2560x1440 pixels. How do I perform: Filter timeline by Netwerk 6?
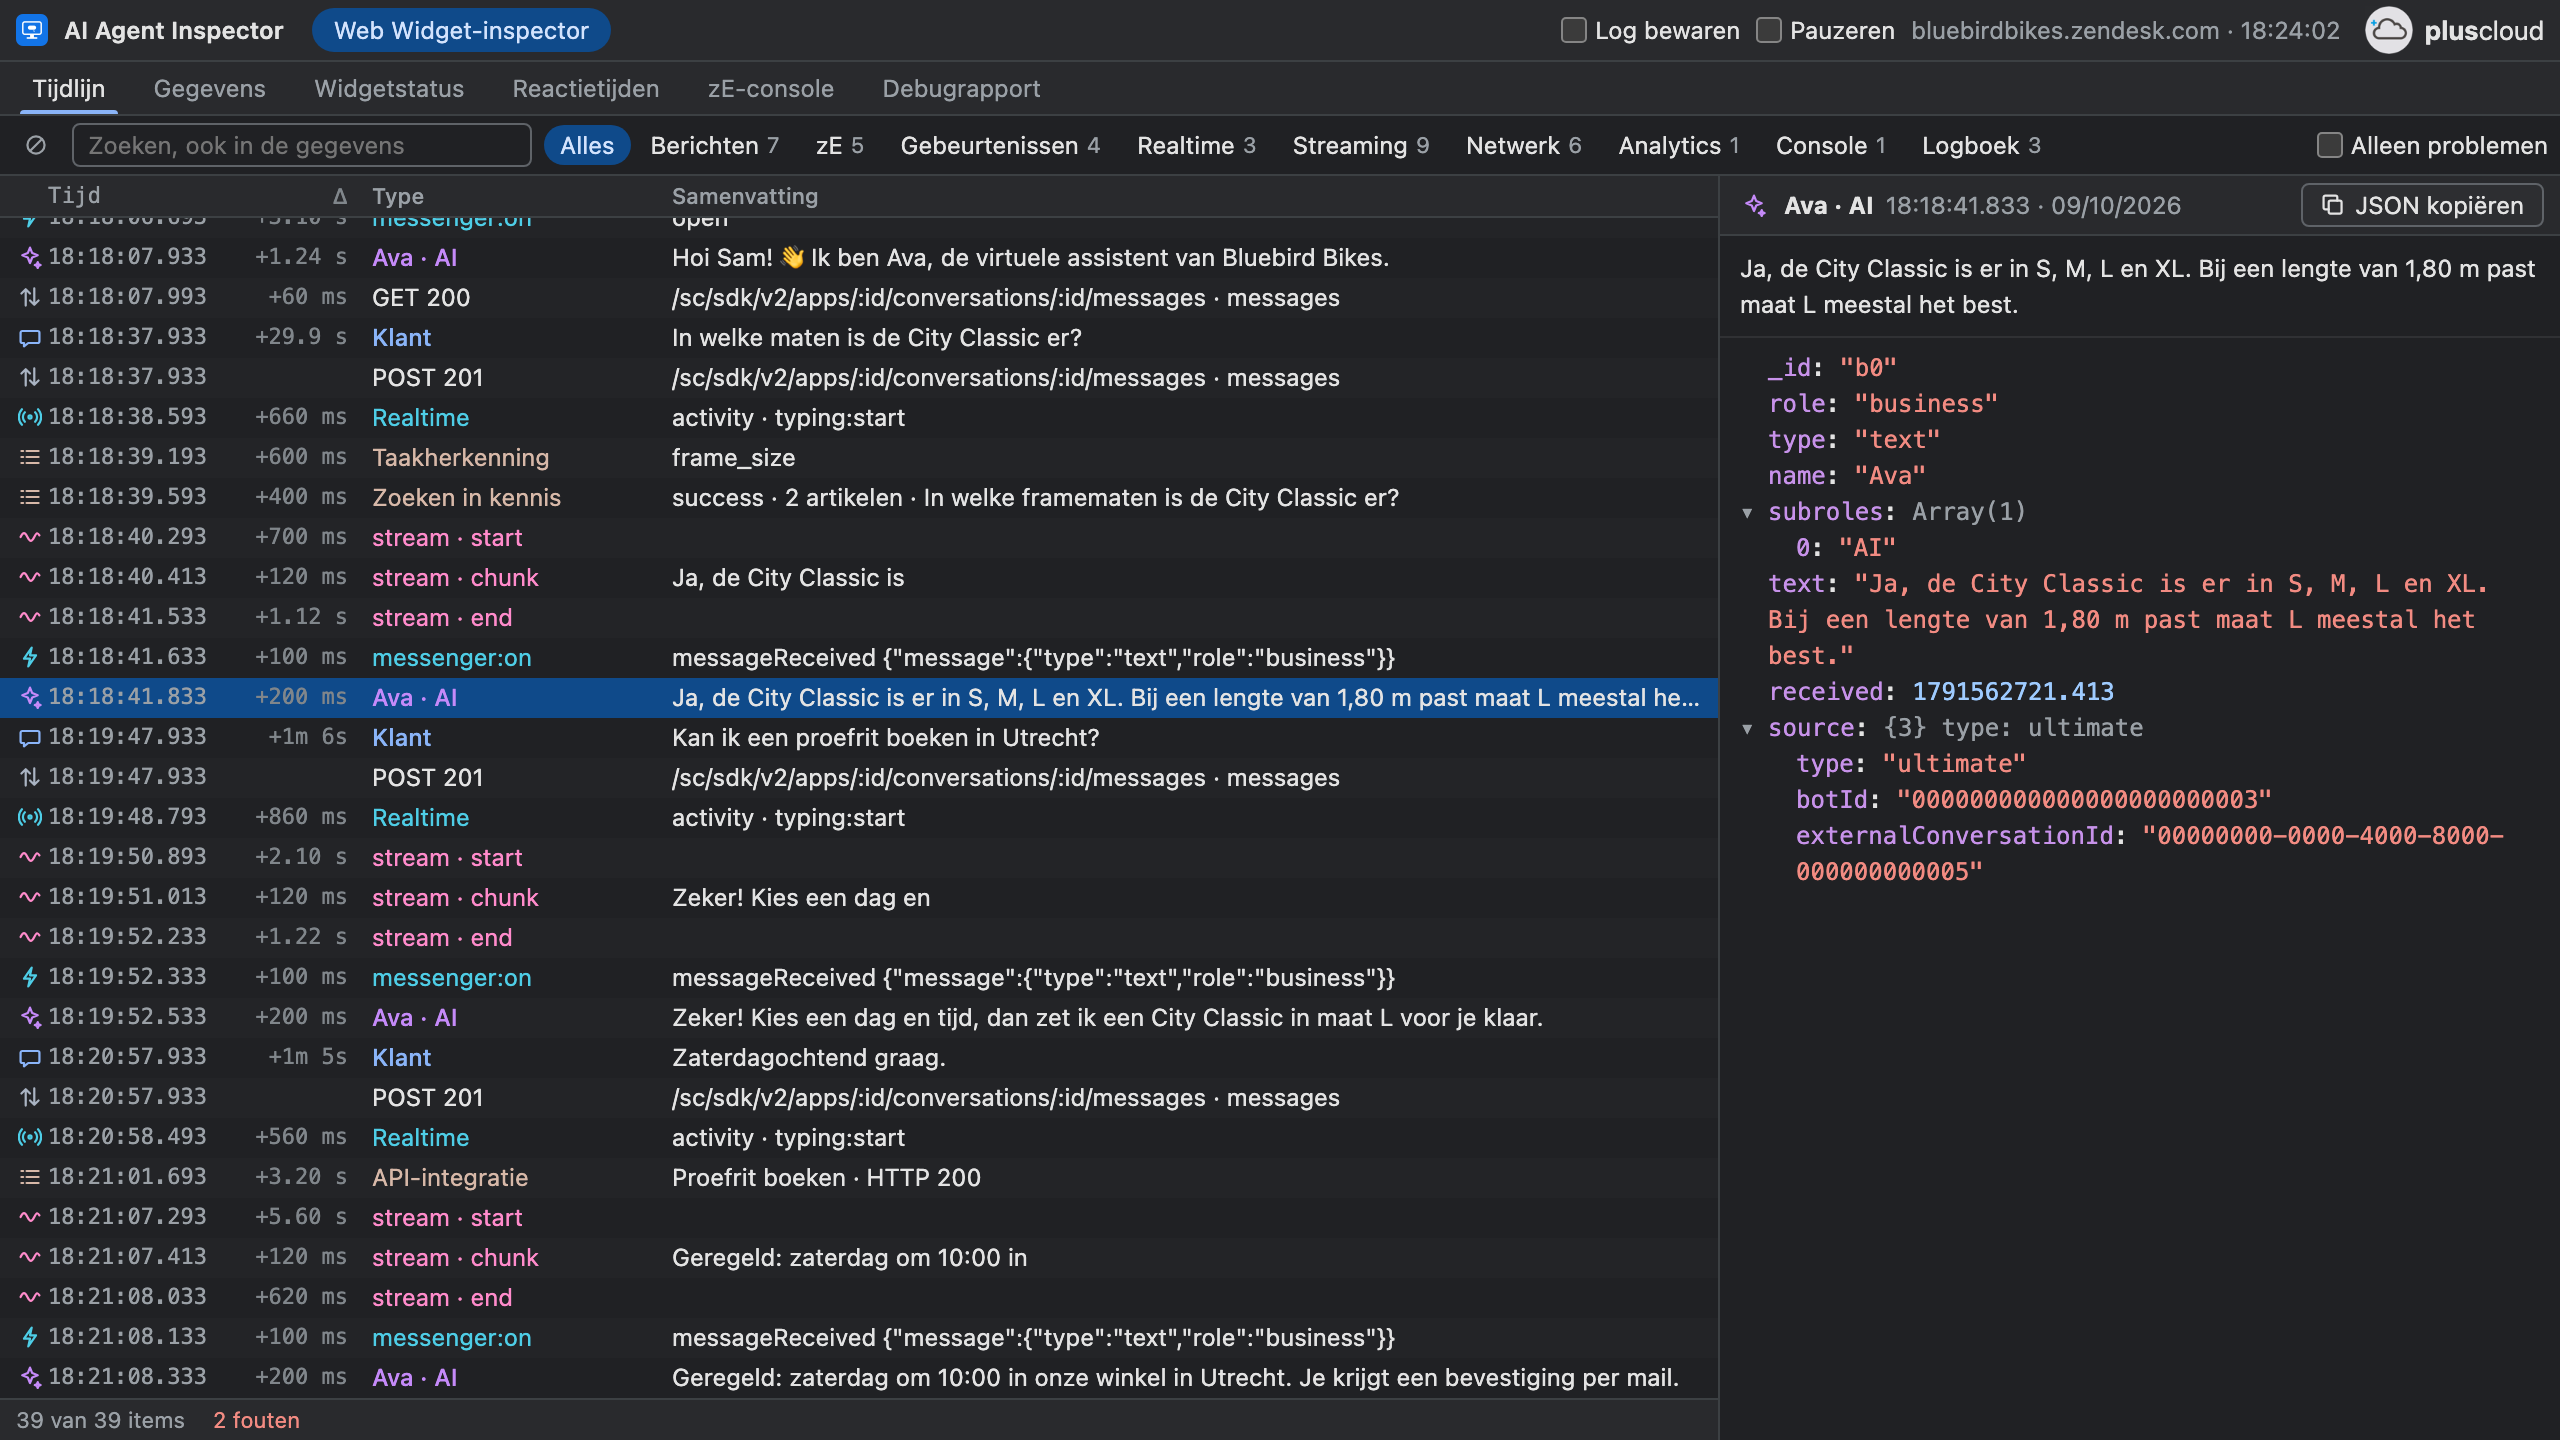(x=1523, y=145)
